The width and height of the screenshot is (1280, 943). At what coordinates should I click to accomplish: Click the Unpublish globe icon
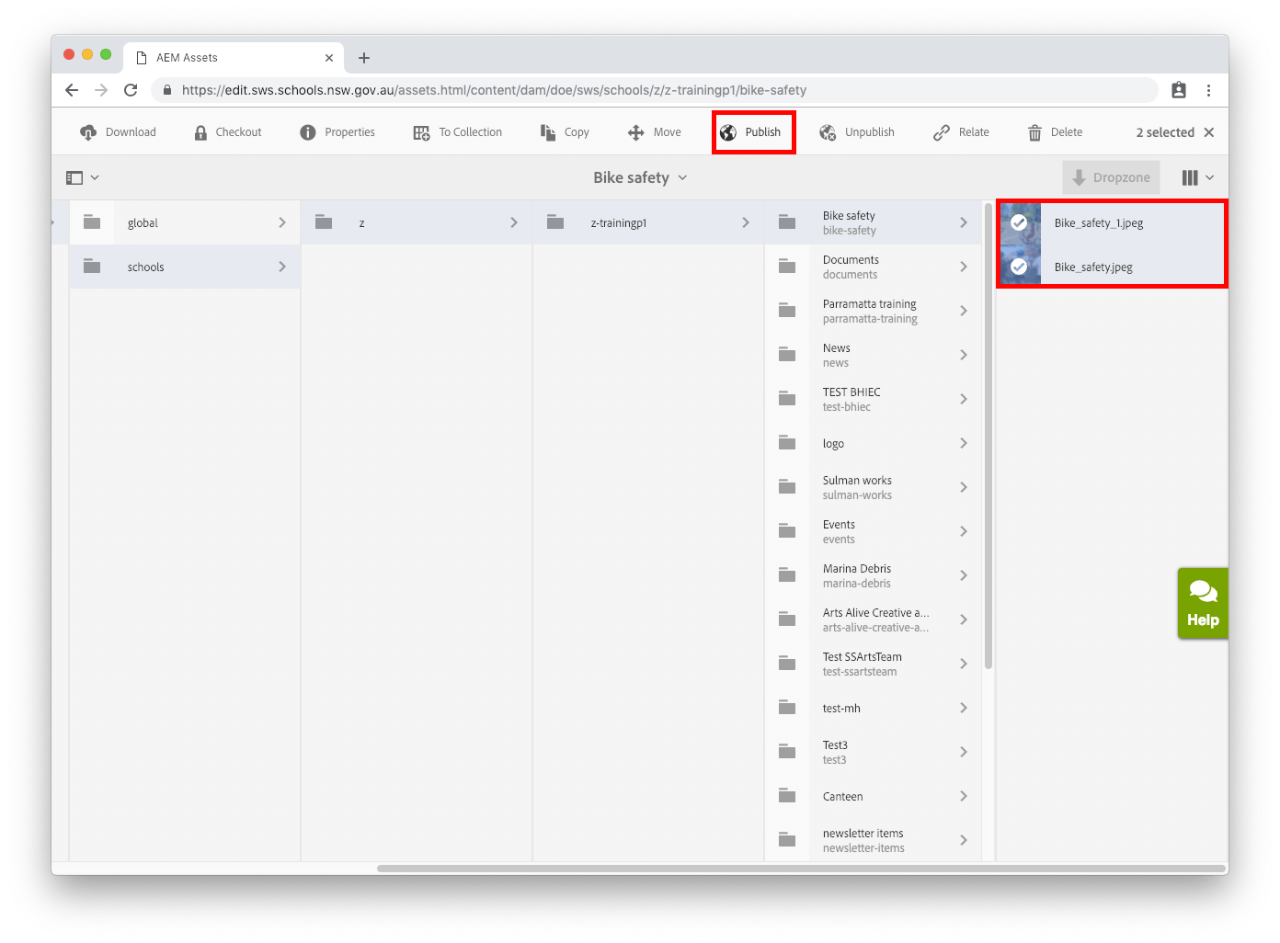[x=828, y=132]
